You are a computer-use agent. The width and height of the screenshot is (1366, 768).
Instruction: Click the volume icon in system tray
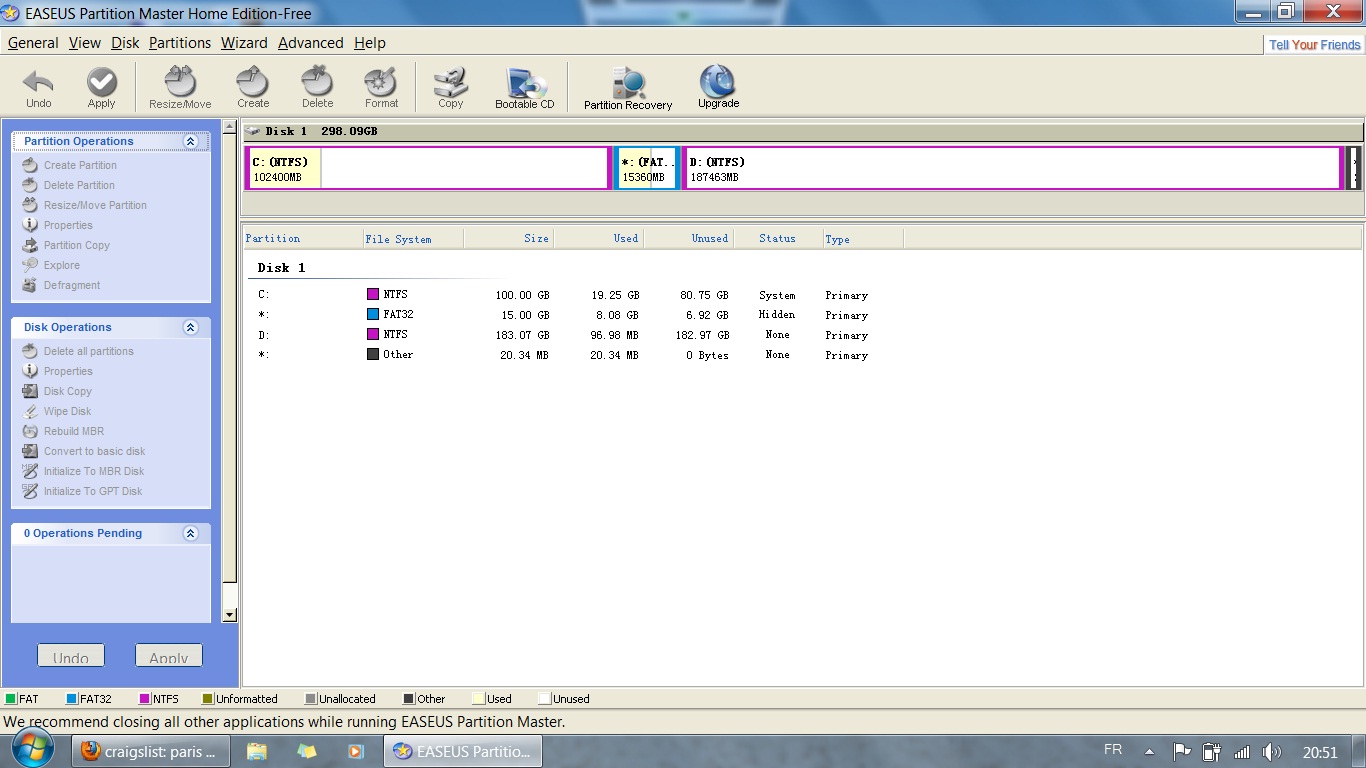tap(1272, 751)
